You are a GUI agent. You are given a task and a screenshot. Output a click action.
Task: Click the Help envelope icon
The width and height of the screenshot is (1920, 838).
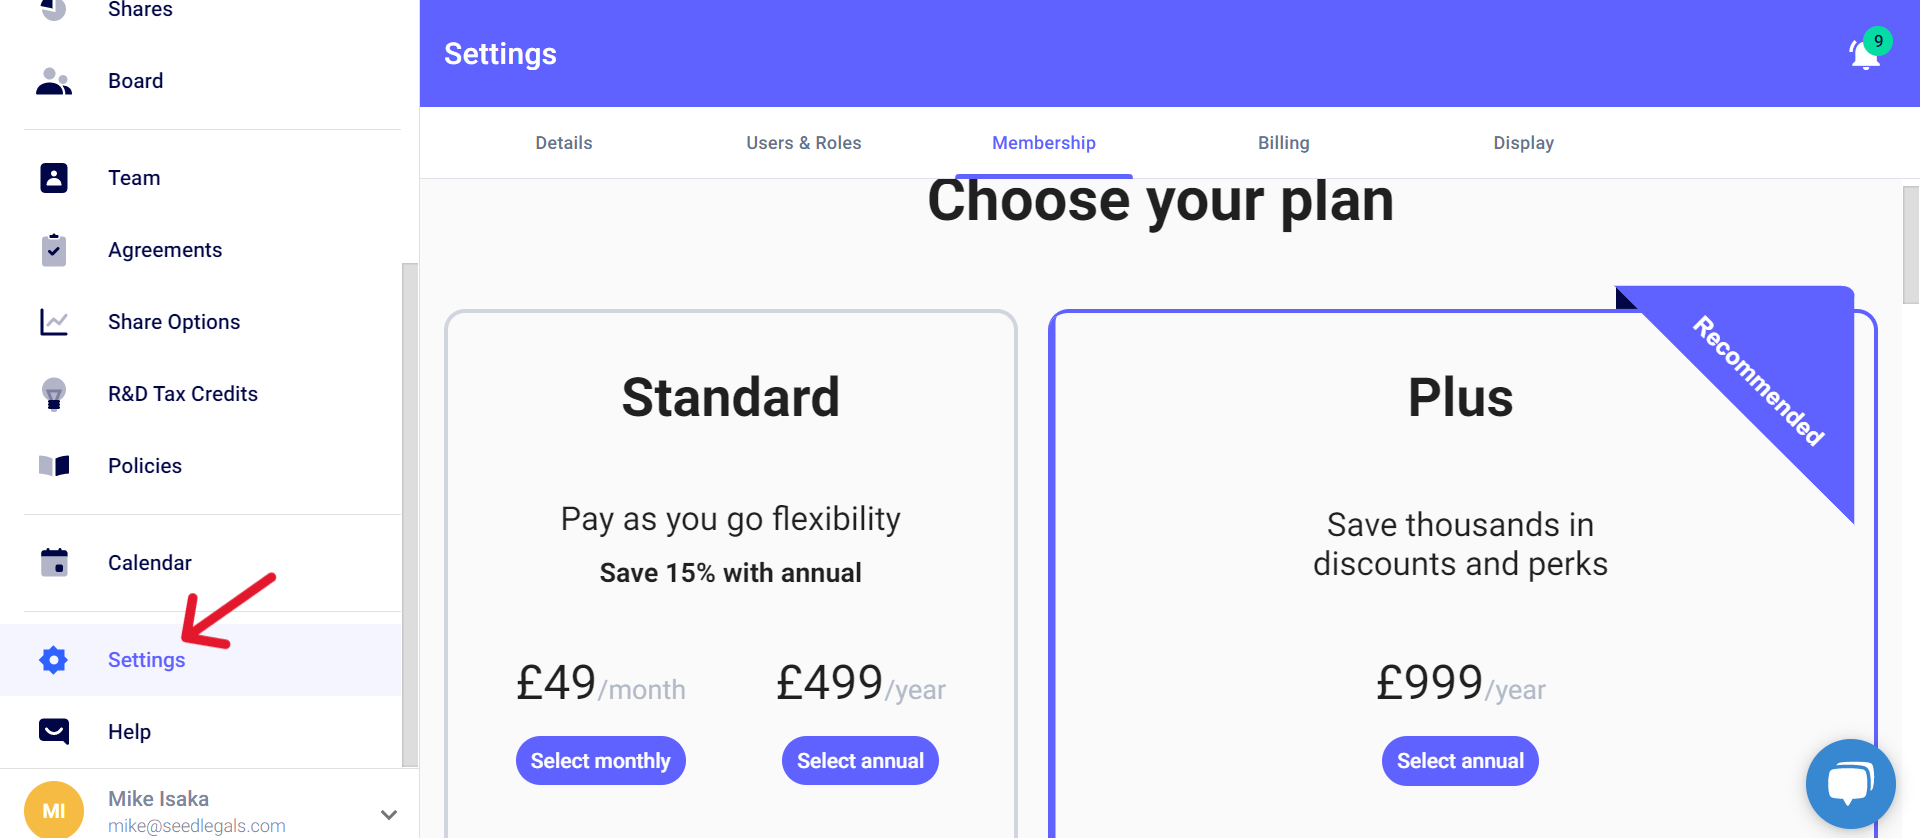click(54, 732)
